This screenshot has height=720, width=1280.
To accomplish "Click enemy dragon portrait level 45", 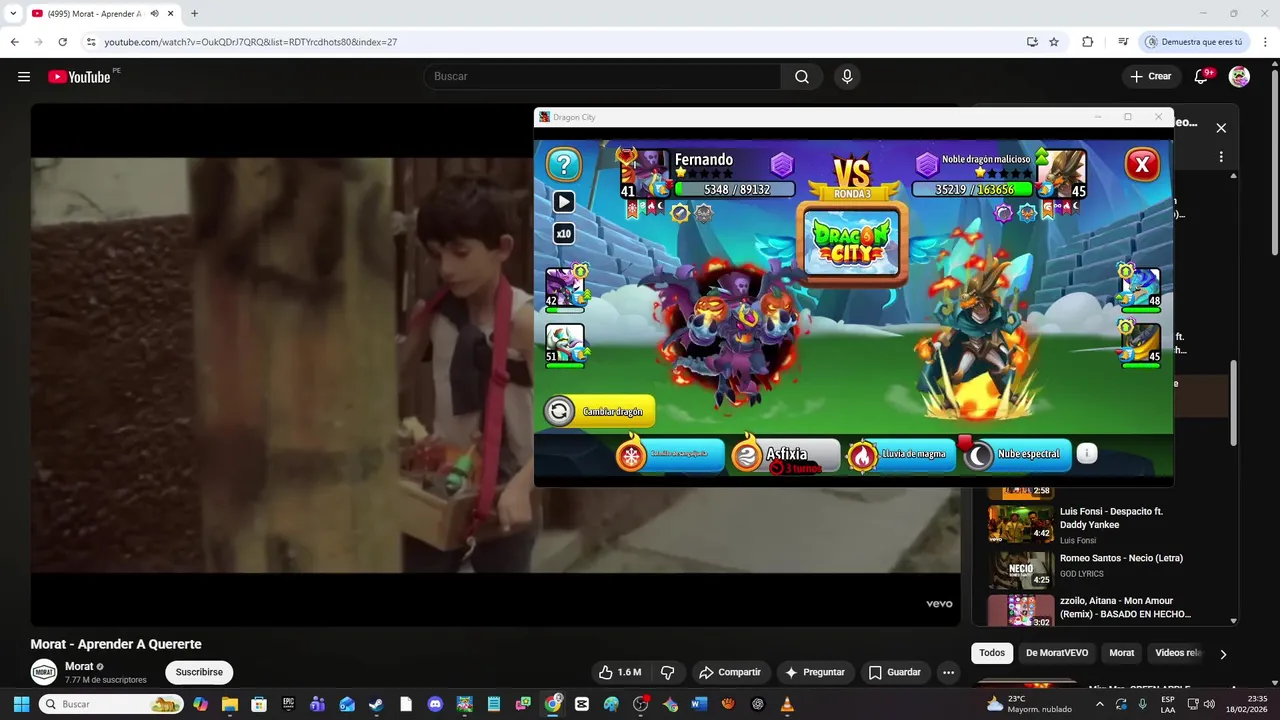I will (1062, 173).
